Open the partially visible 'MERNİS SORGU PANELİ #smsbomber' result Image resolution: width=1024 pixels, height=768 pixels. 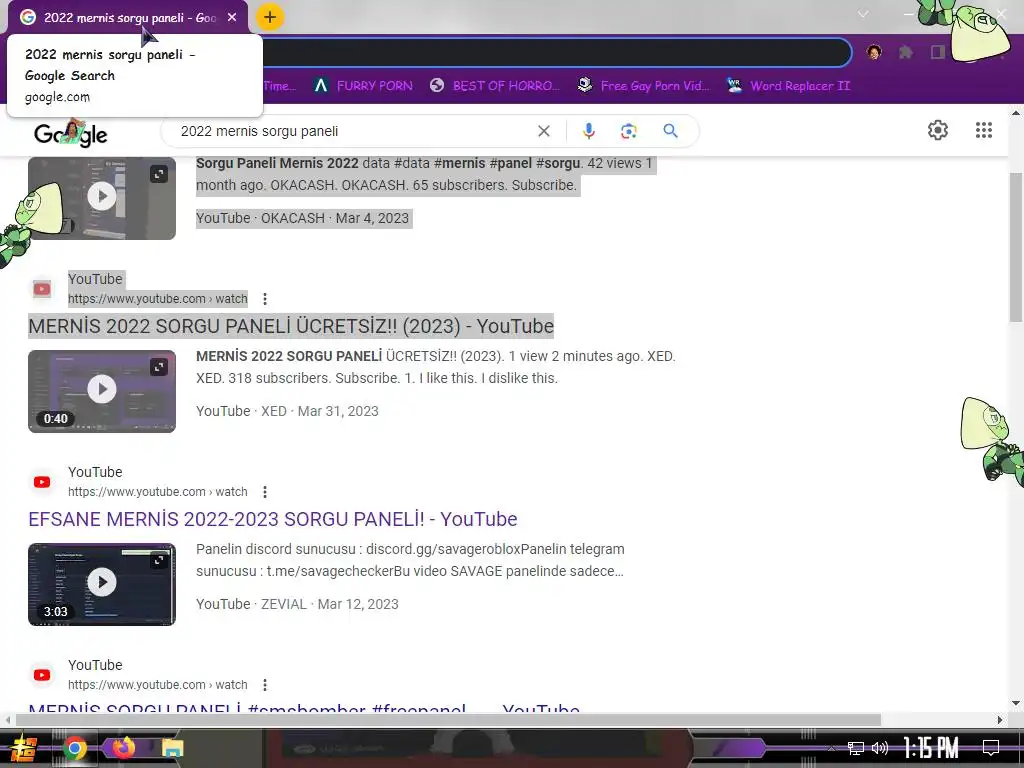coord(304,707)
